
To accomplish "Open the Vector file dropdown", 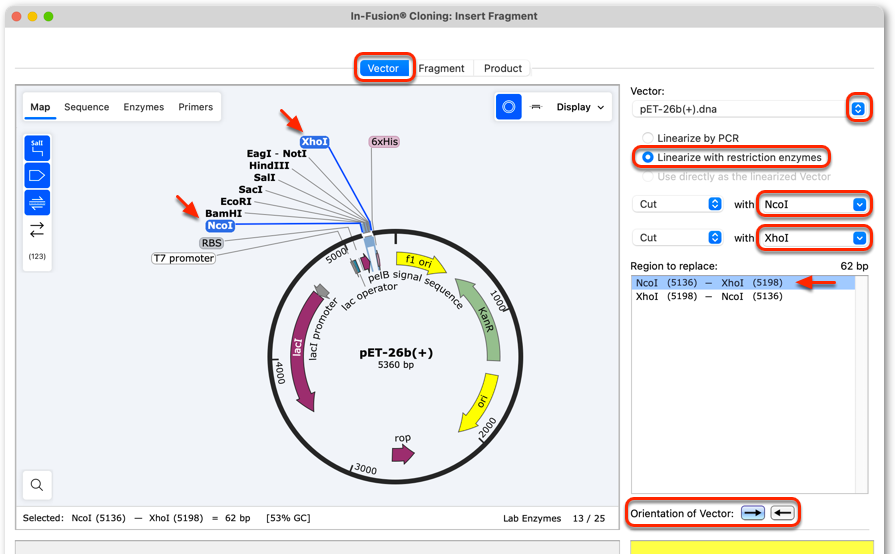I will (x=858, y=108).
